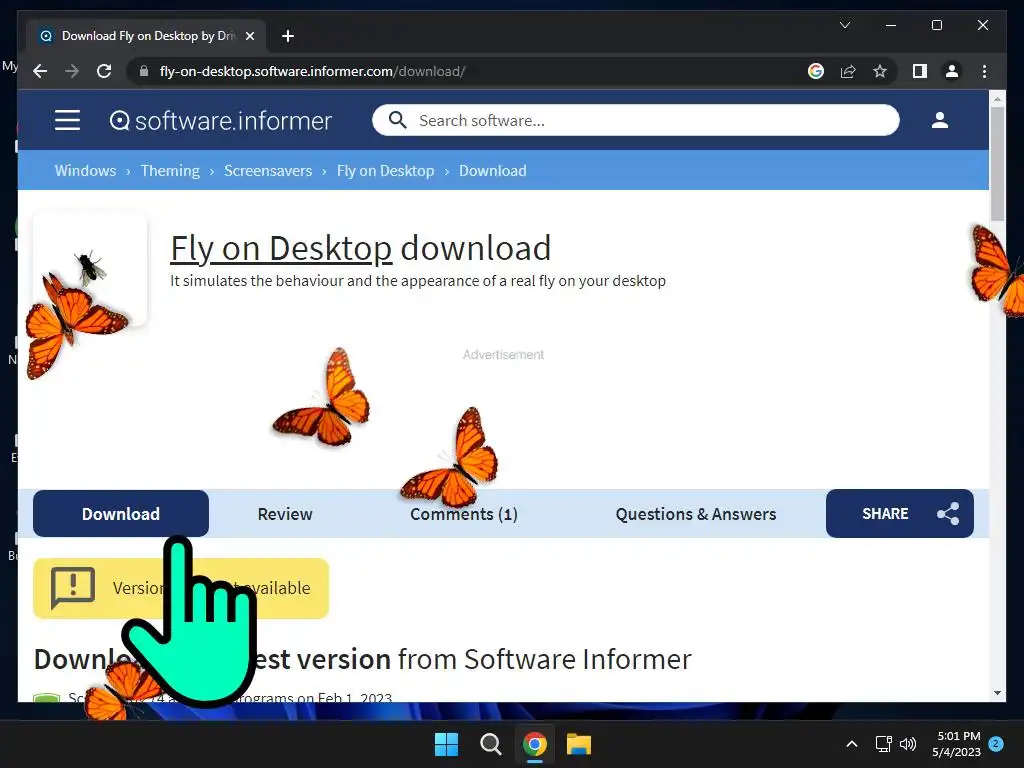Viewport: 1024px width, 768px height.
Task: Click the page scrollbar up arrow
Action: click(997, 99)
